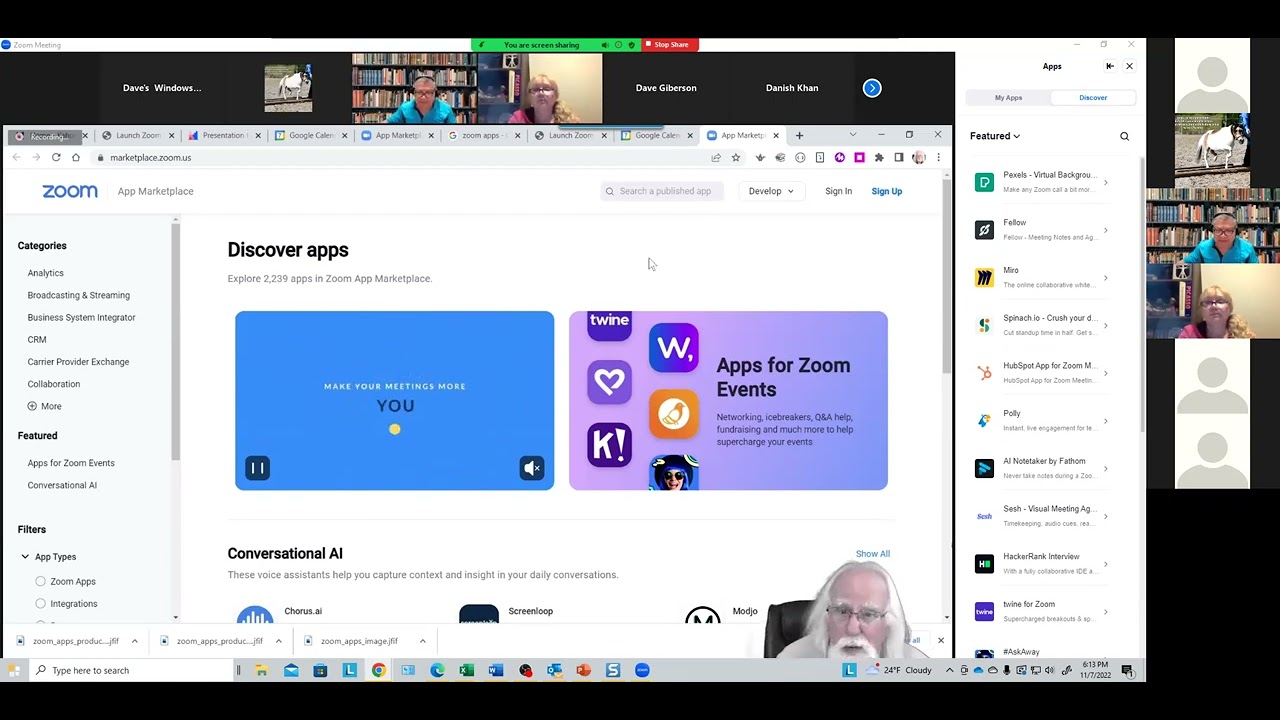The image size is (1280, 720).
Task: Open options for first zoom_apps_produc jfif download
Action: point(134,641)
